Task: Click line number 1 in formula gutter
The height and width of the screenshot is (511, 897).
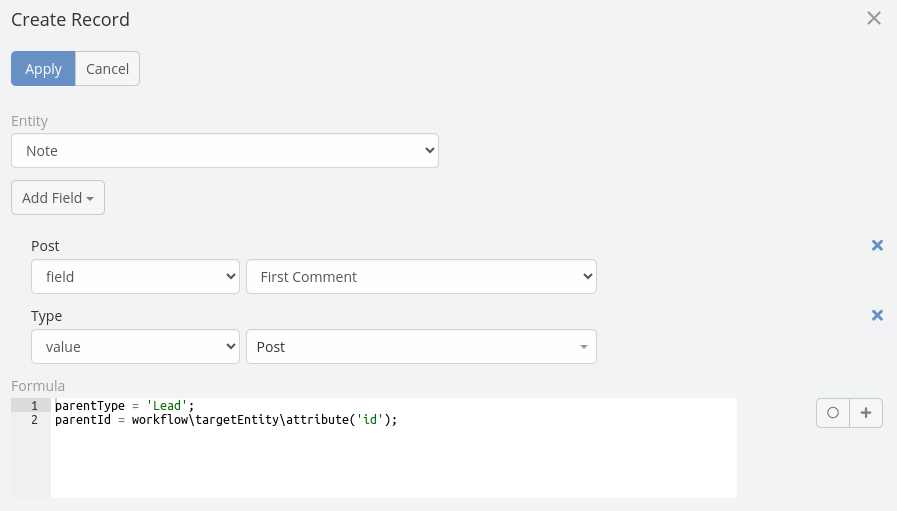Action: (34, 406)
